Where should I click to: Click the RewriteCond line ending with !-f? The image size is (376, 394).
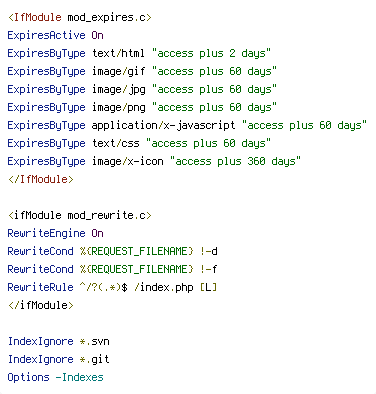click(x=112, y=269)
